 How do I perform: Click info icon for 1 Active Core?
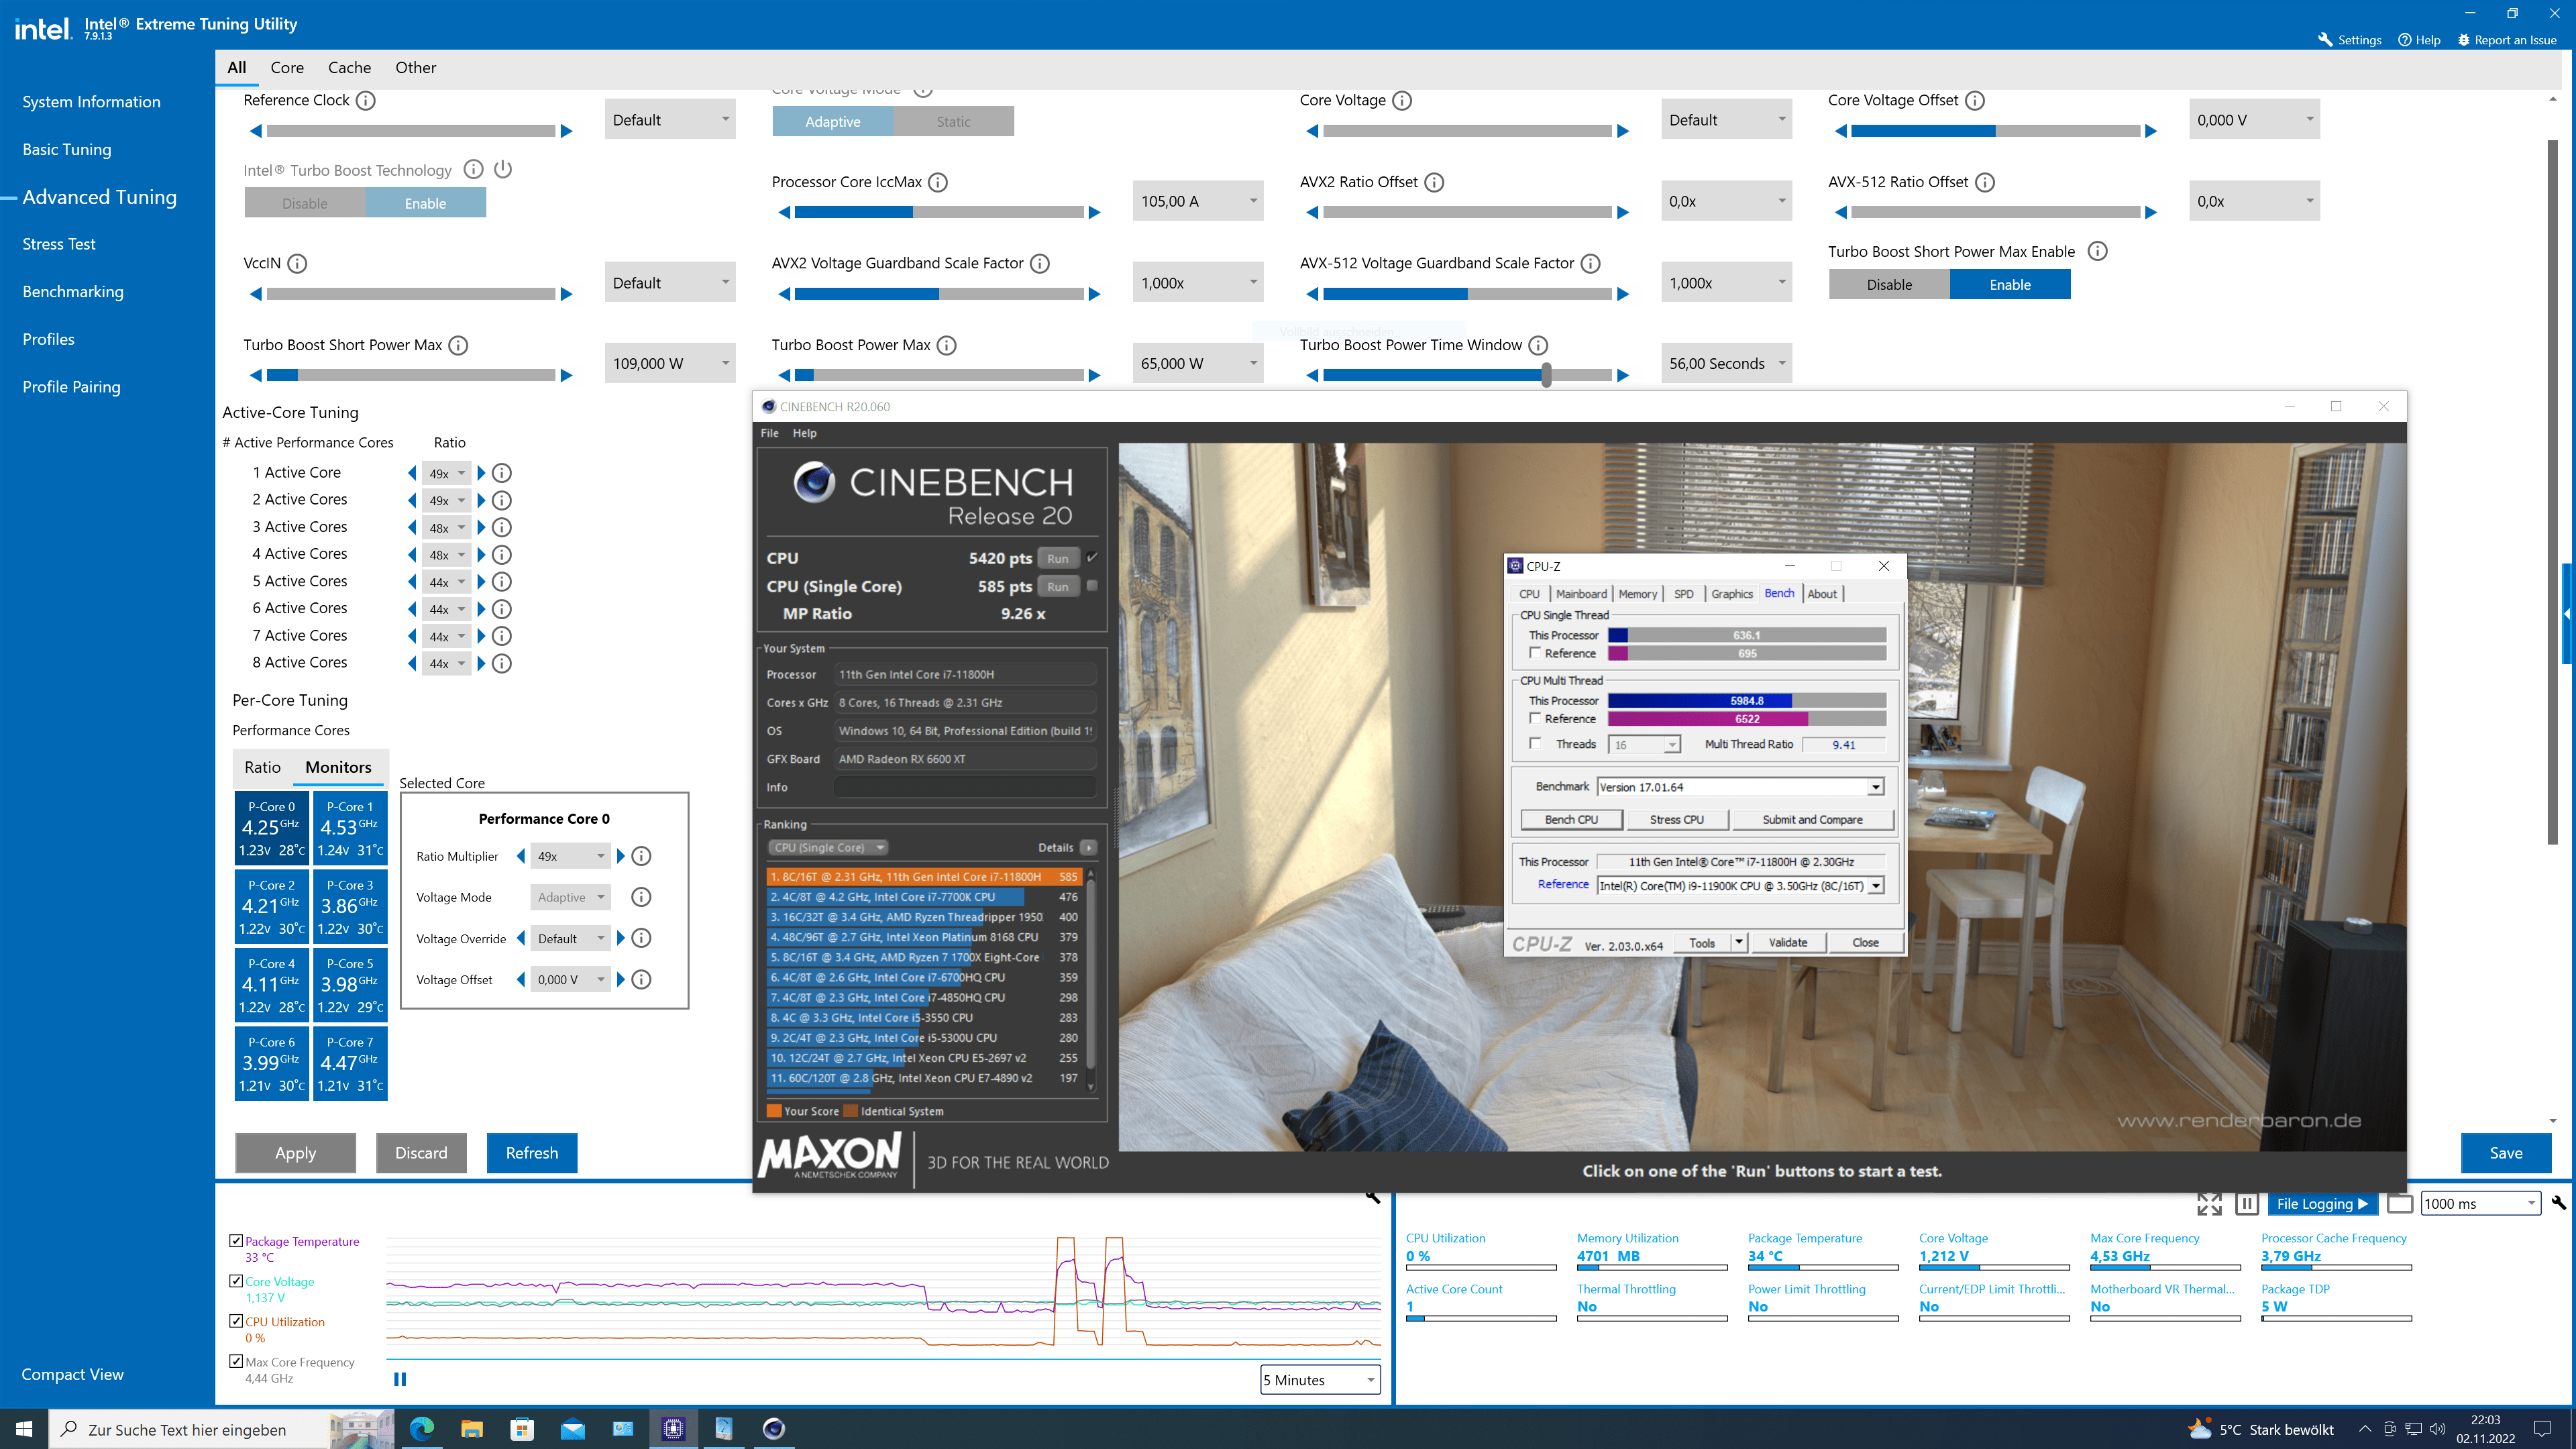pyautogui.click(x=502, y=473)
